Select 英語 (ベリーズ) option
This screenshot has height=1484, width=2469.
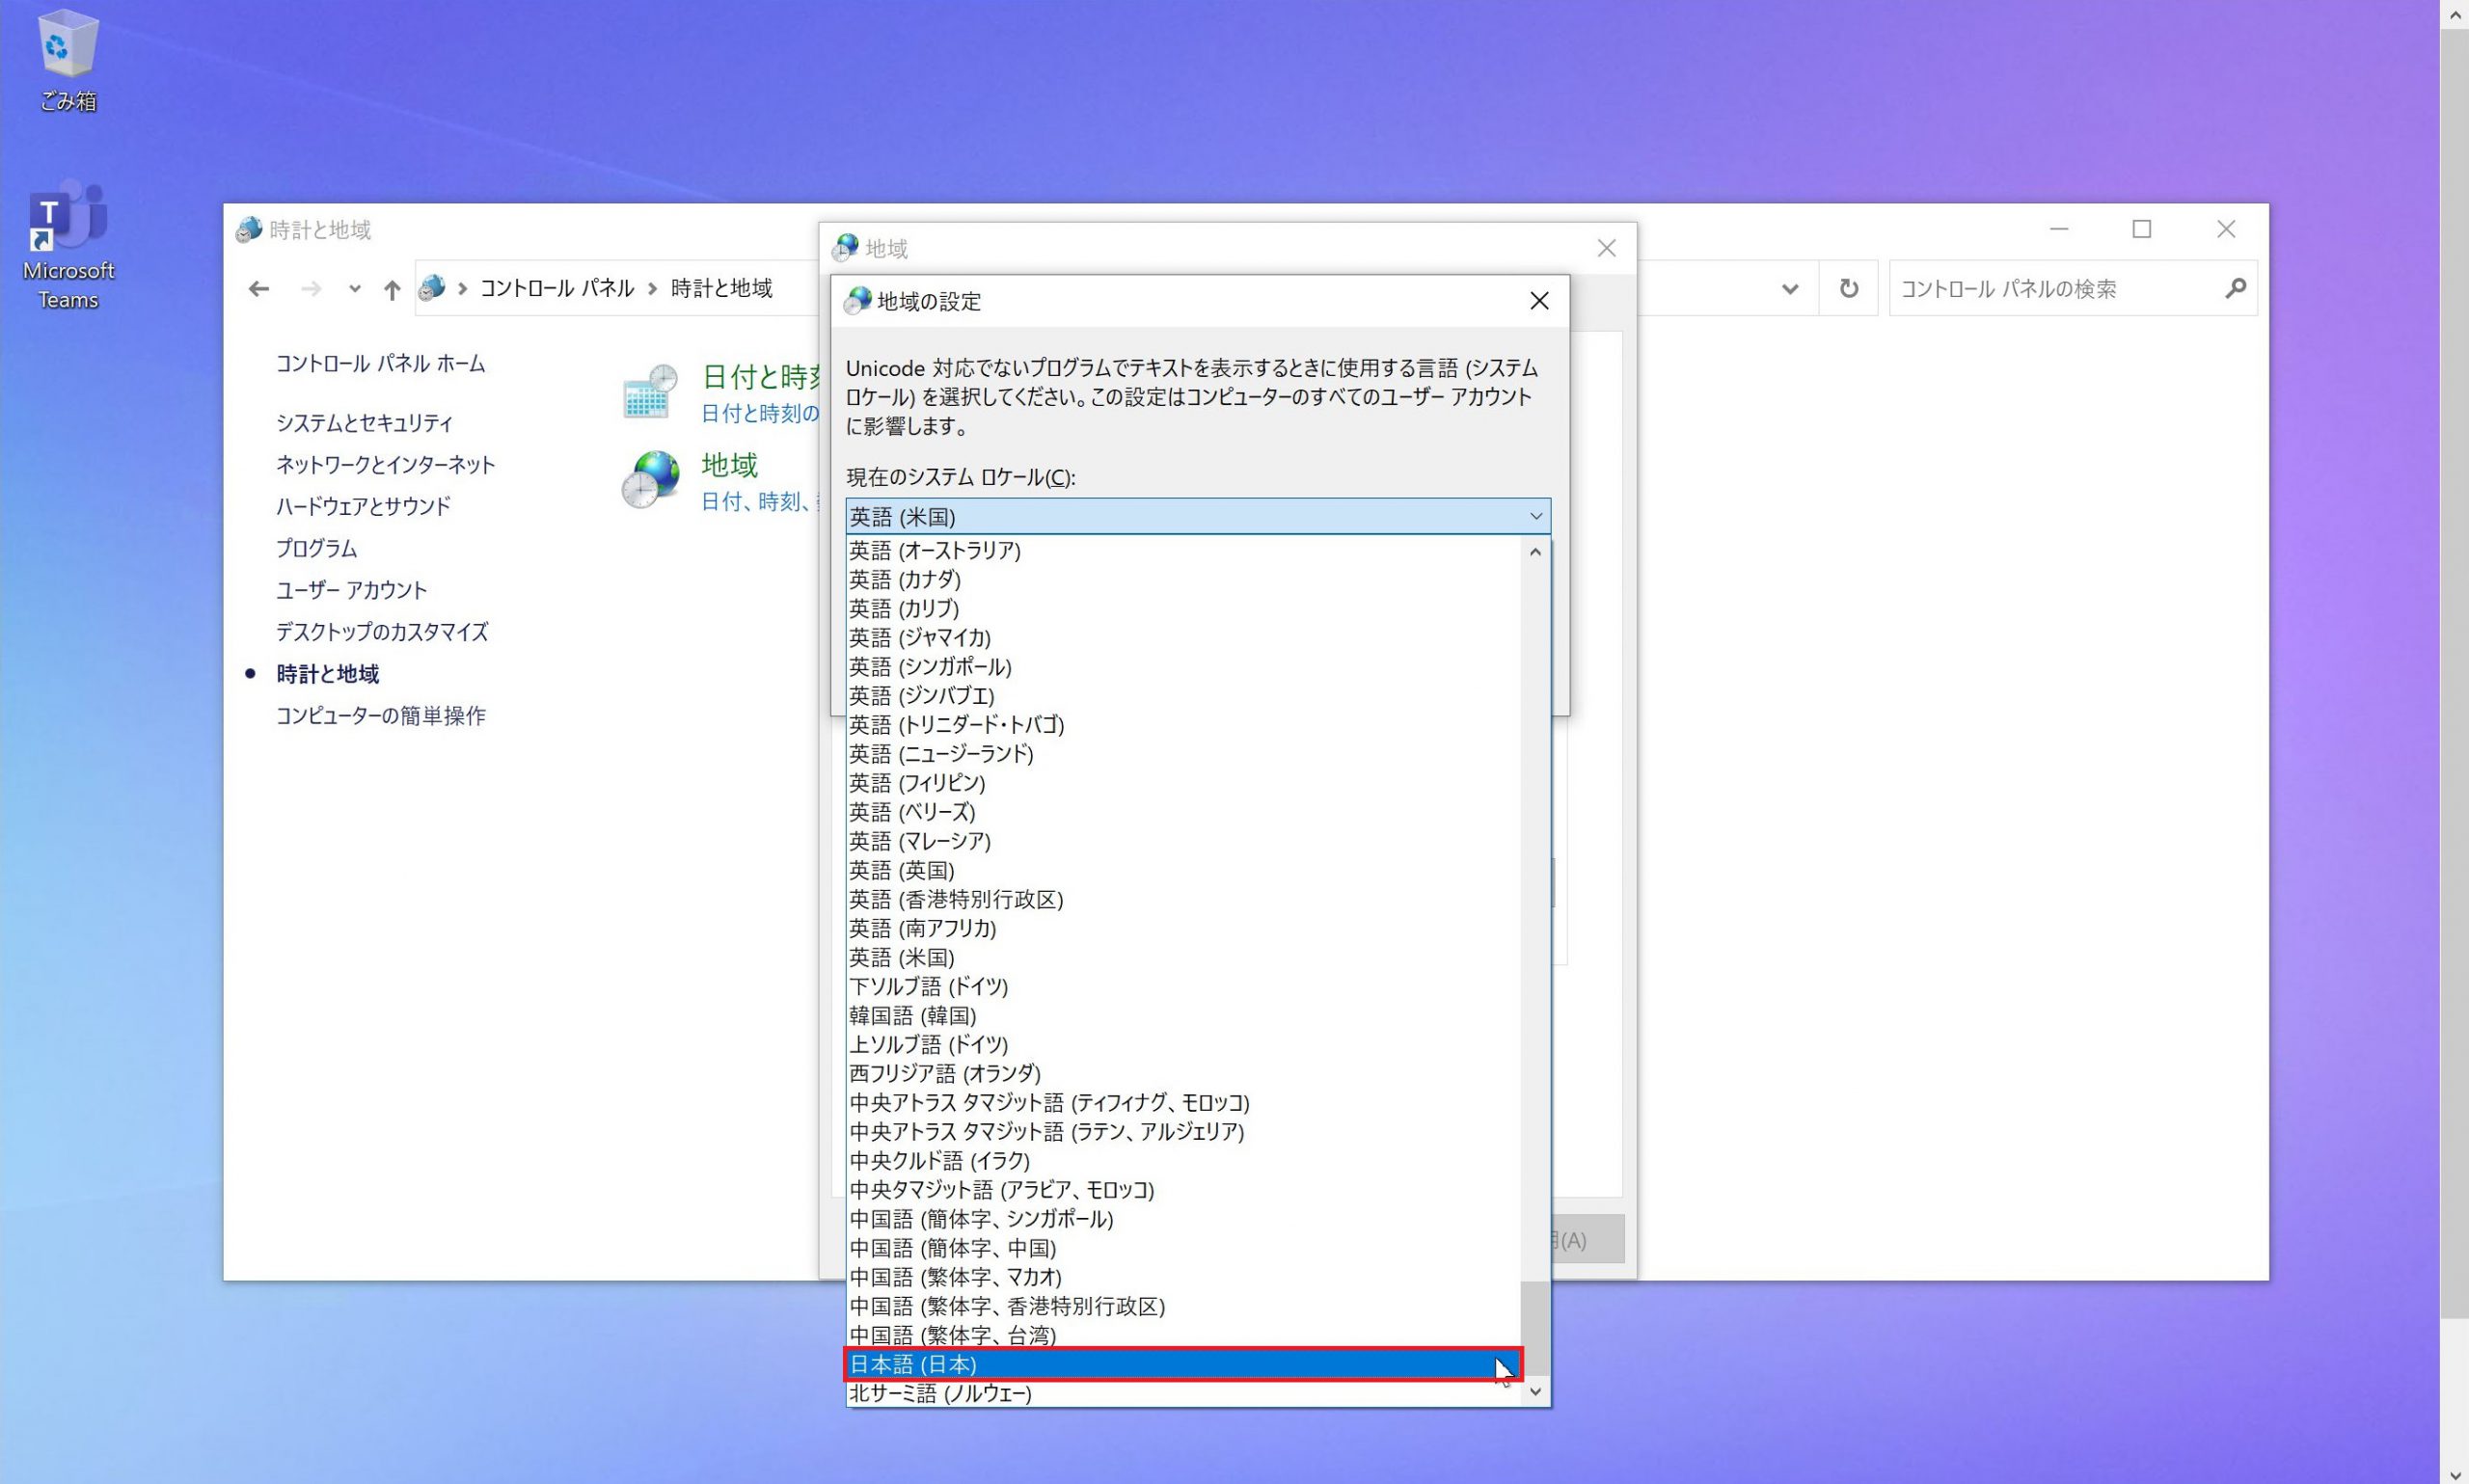(1183, 812)
